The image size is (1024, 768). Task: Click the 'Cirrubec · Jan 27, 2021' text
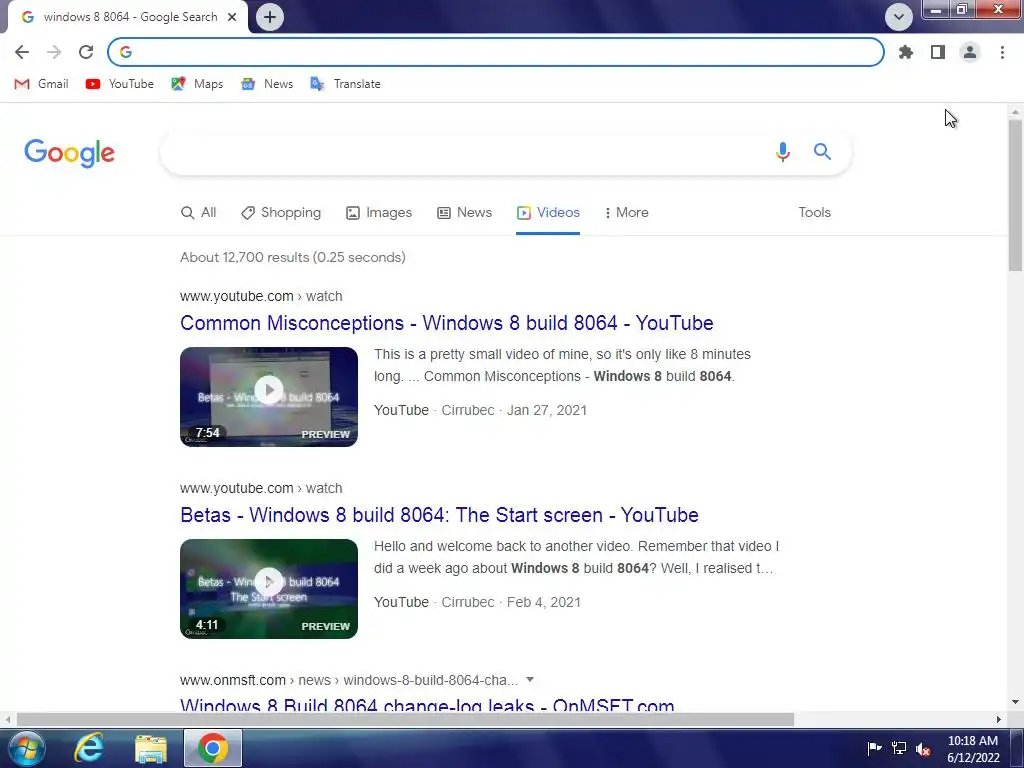514,411
